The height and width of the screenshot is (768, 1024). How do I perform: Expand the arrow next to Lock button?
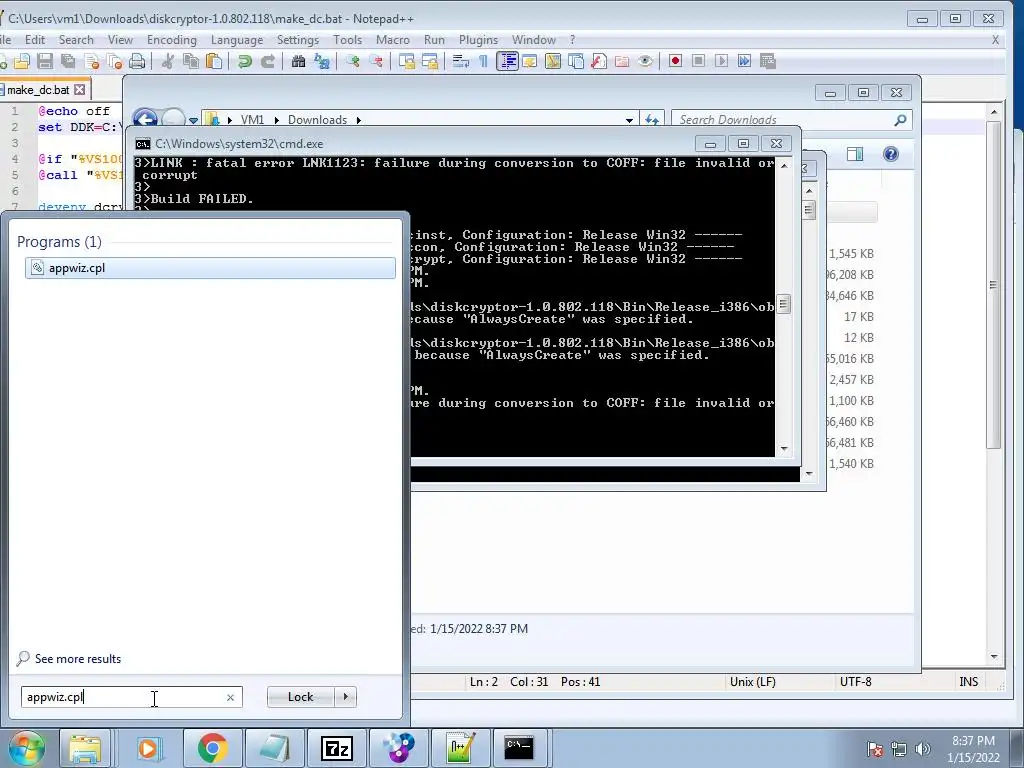click(345, 697)
